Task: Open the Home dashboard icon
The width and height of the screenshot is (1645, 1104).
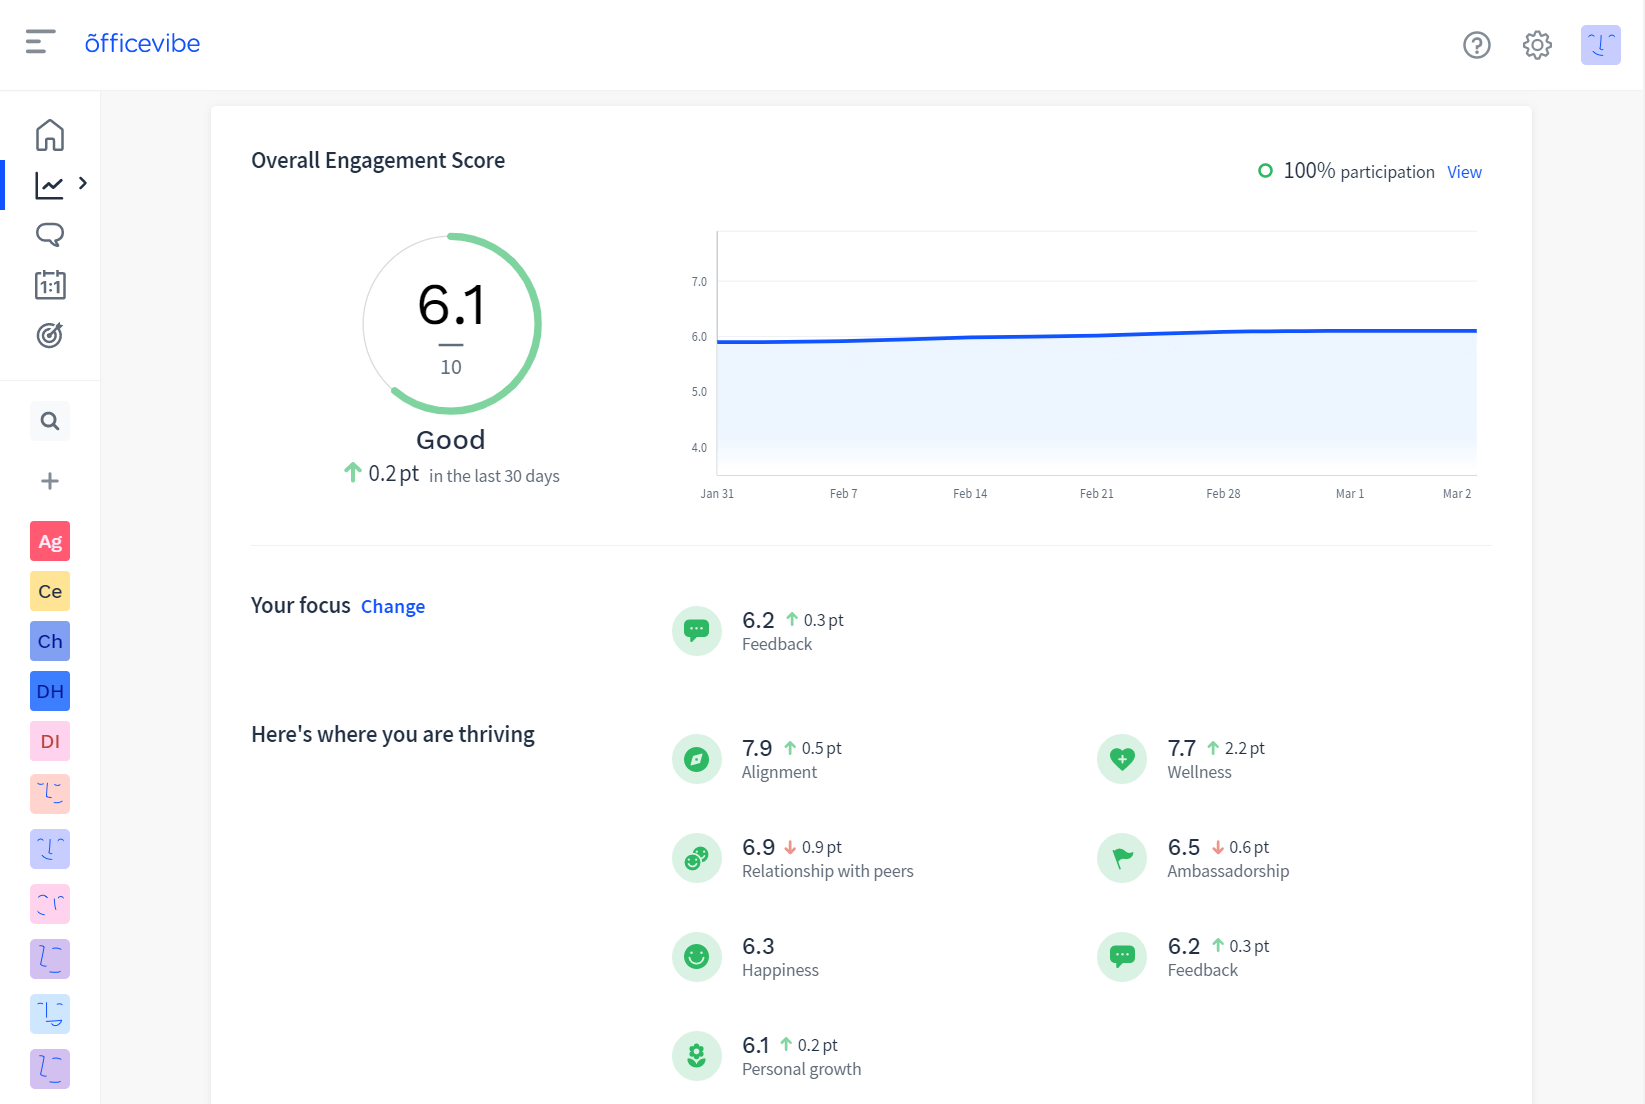Action: tap(49, 133)
